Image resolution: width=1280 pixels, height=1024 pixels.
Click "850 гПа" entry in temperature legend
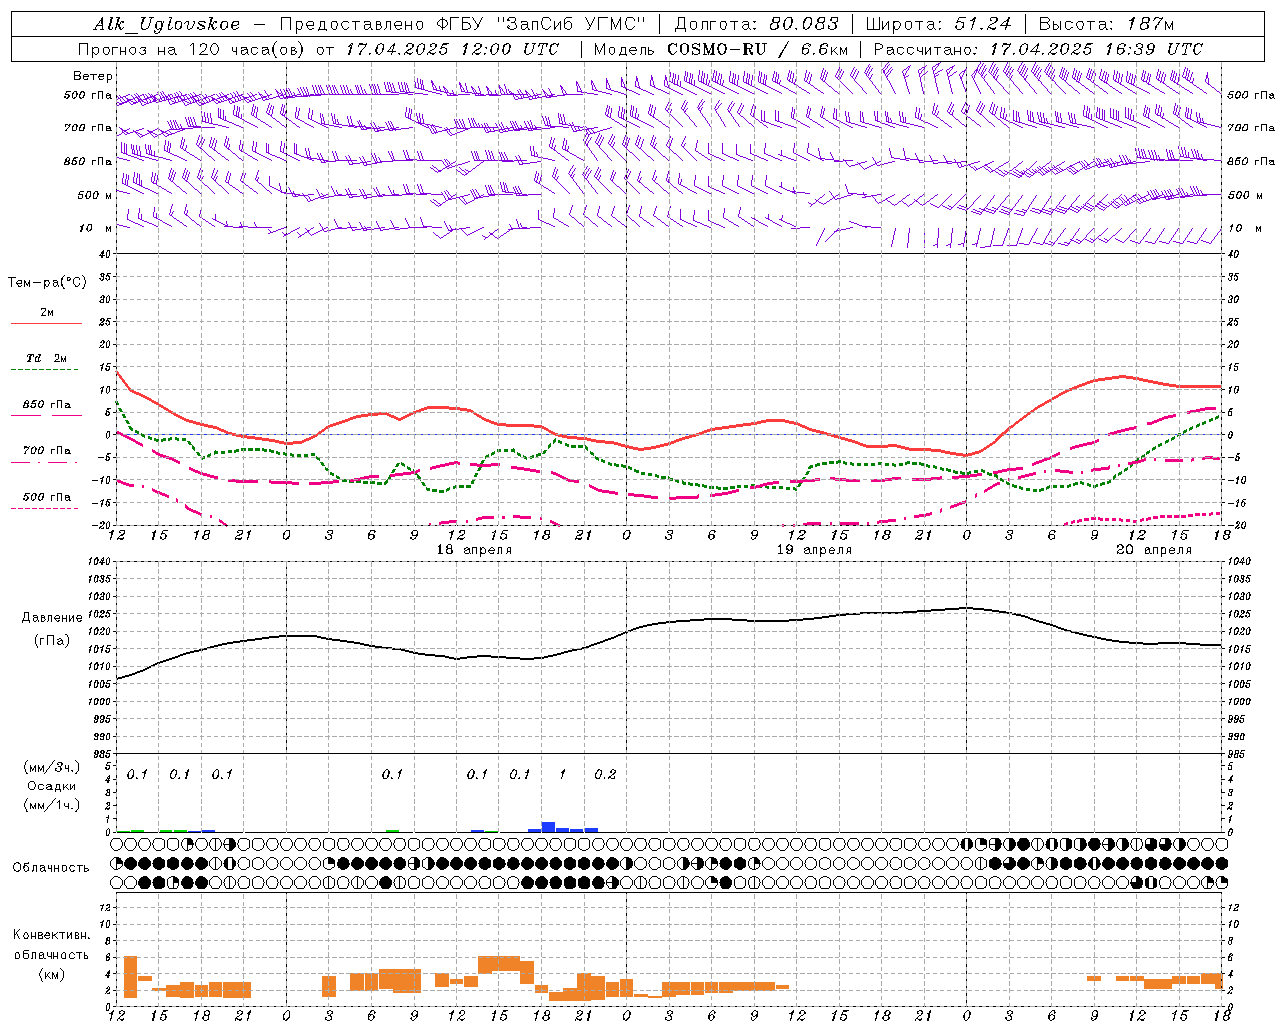point(47,405)
